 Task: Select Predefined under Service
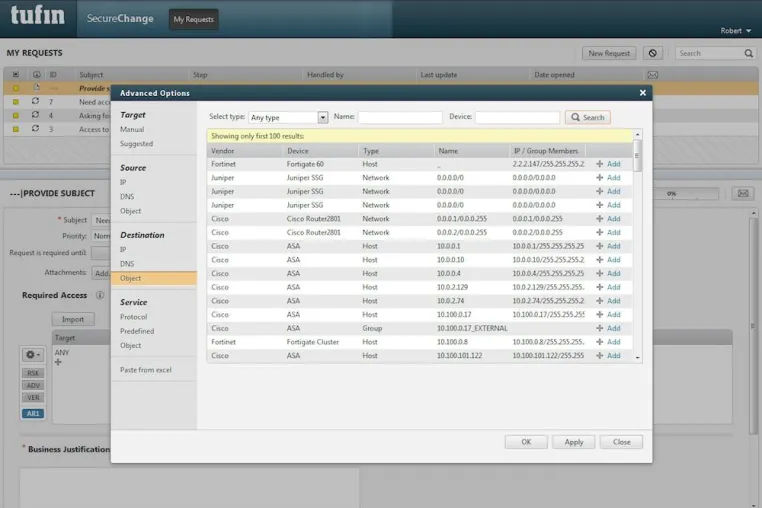[137, 331]
